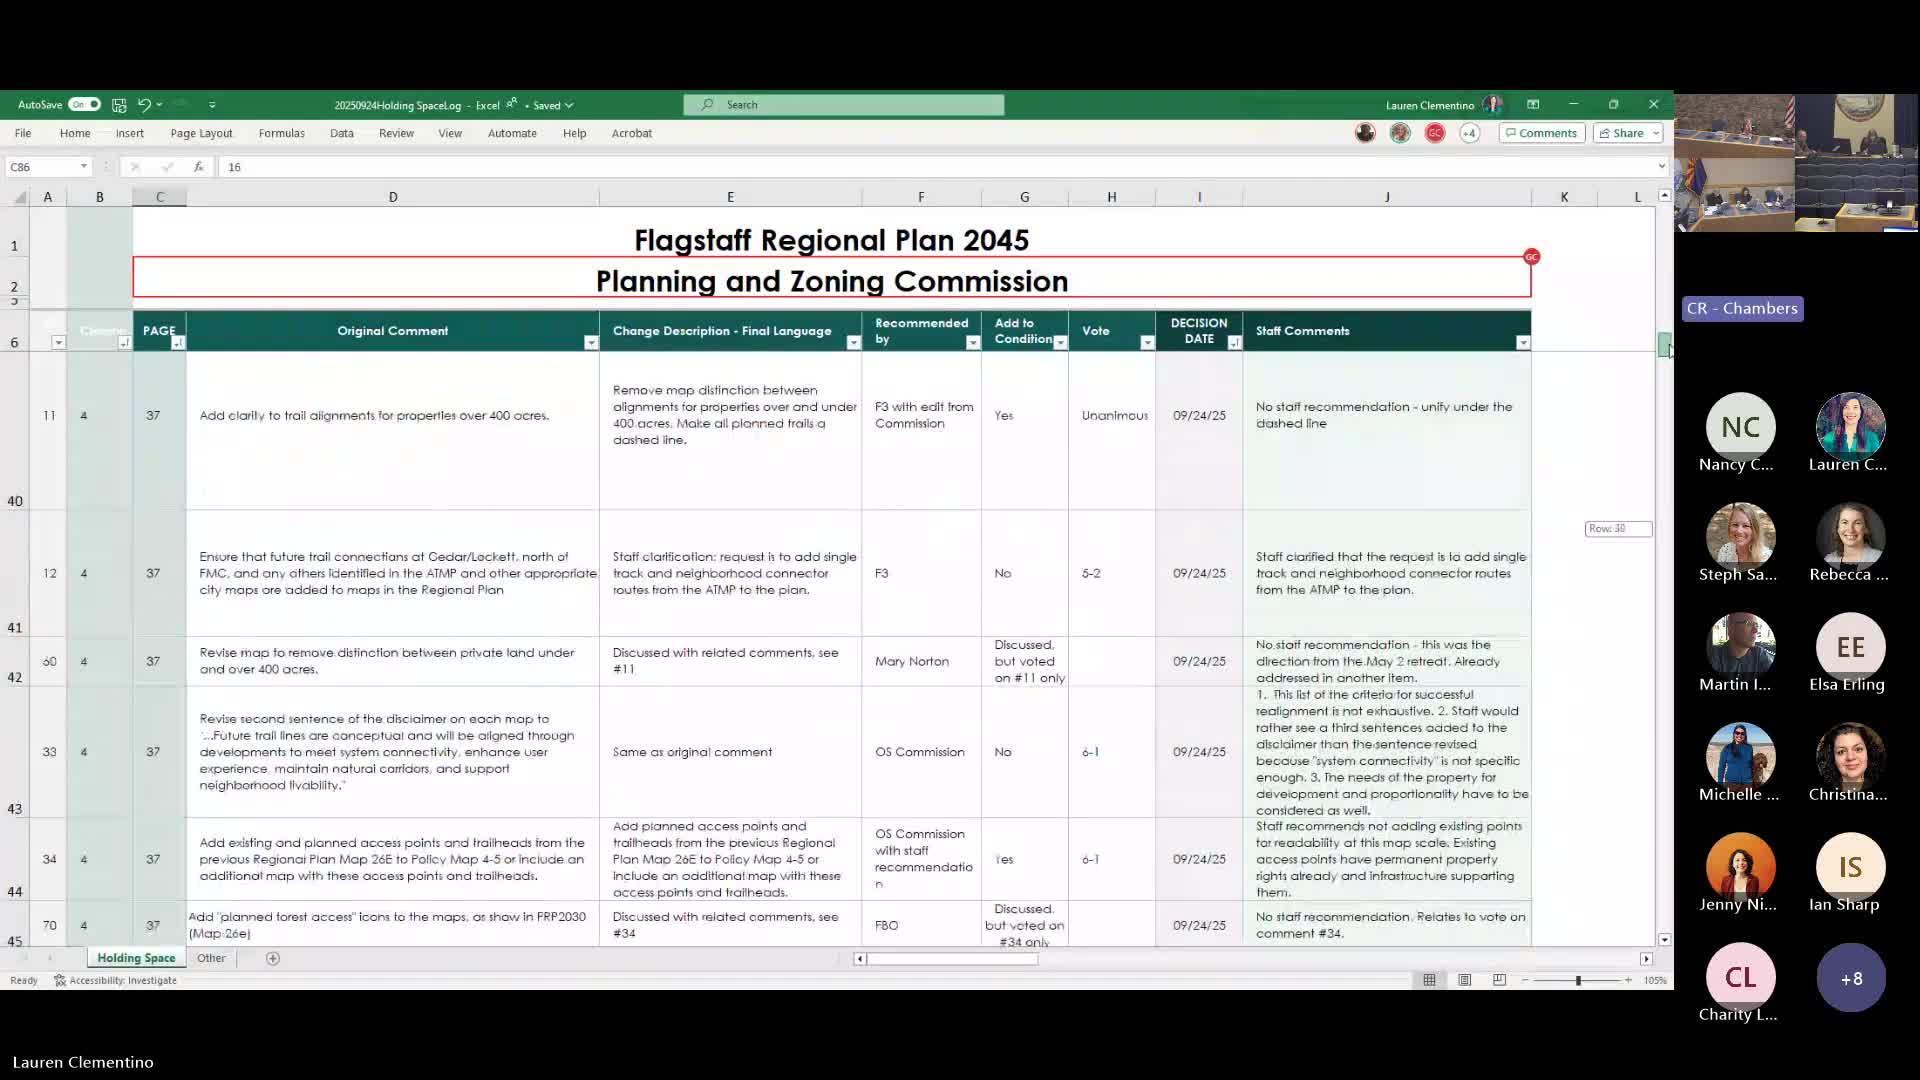The width and height of the screenshot is (1920, 1080).
Task: Switch to the Other sheet tab
Action: tap(211, 958)
